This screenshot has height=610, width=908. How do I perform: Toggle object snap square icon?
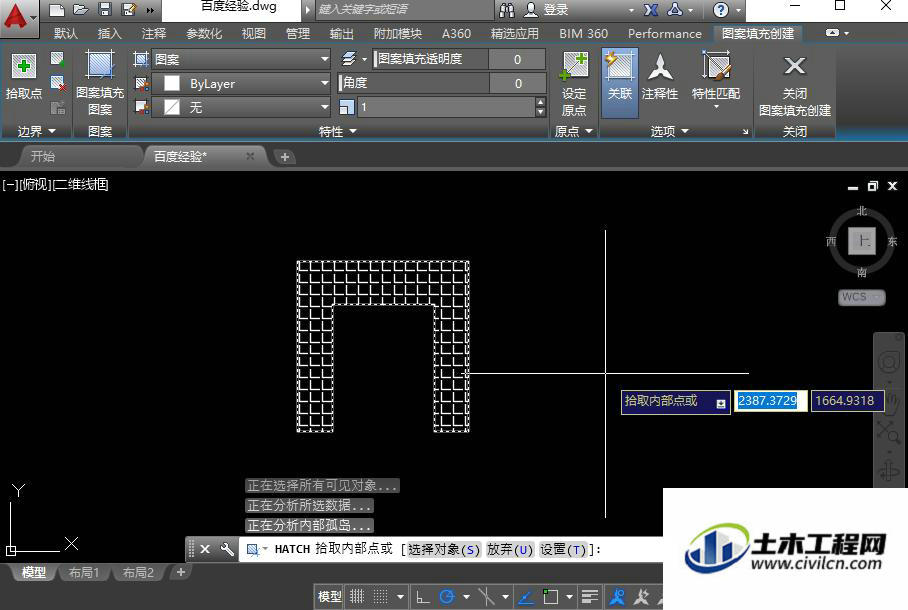click(551, 596)
